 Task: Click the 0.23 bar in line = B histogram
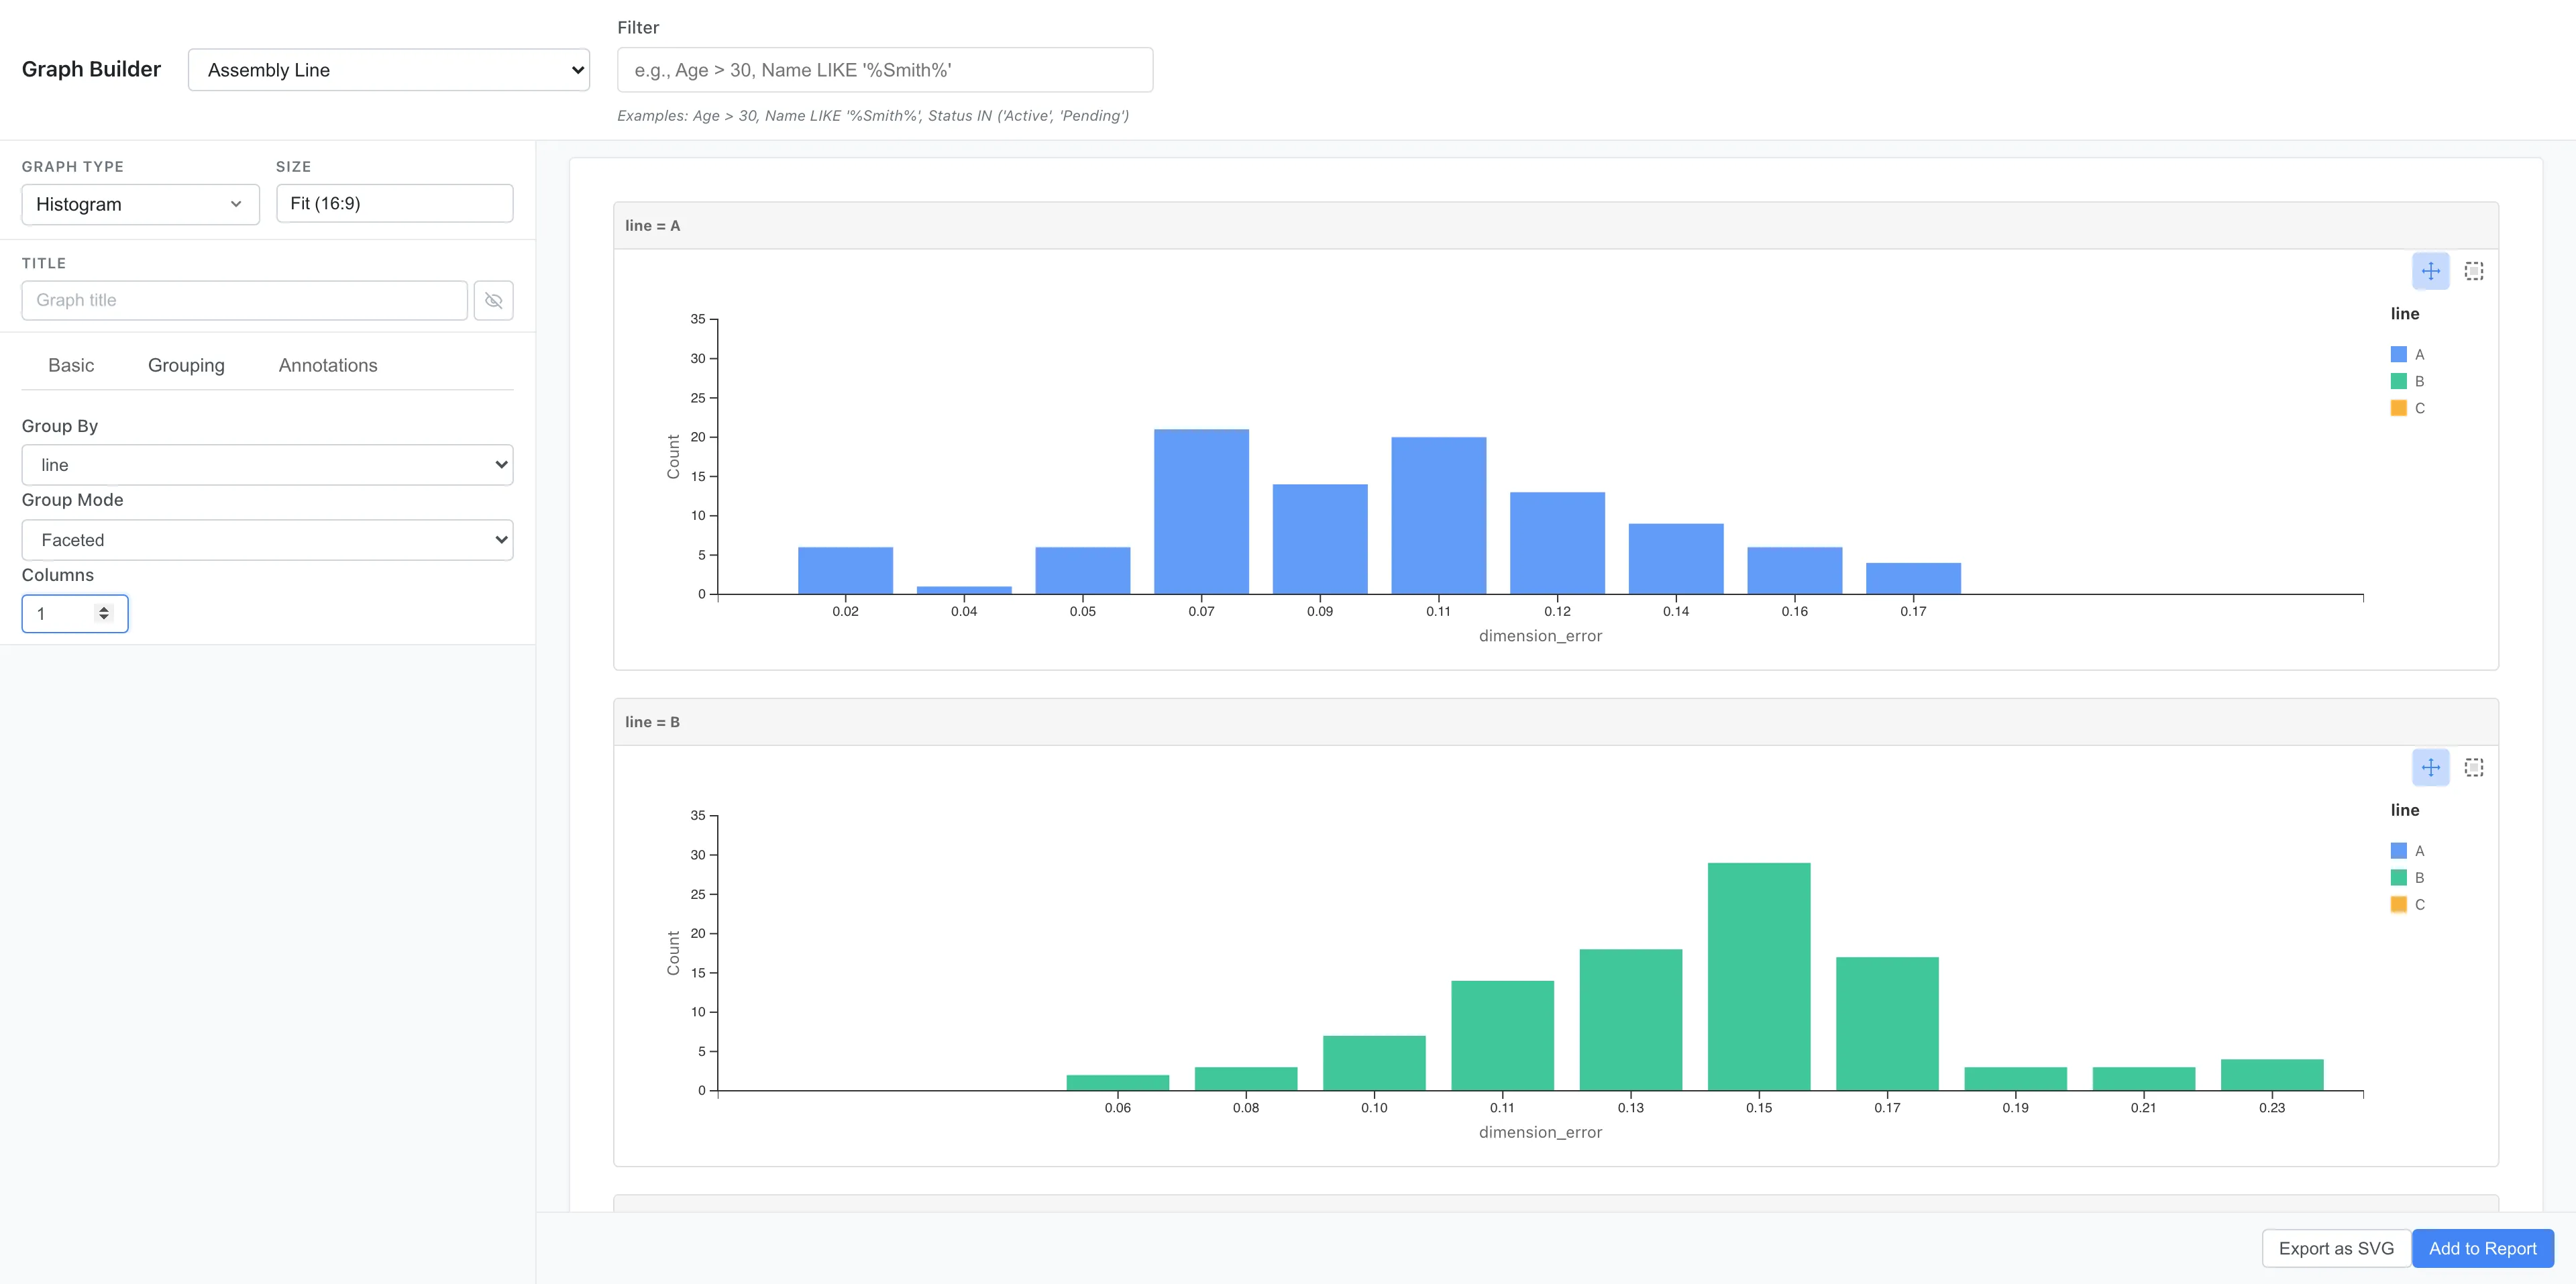[2272, 1075]
